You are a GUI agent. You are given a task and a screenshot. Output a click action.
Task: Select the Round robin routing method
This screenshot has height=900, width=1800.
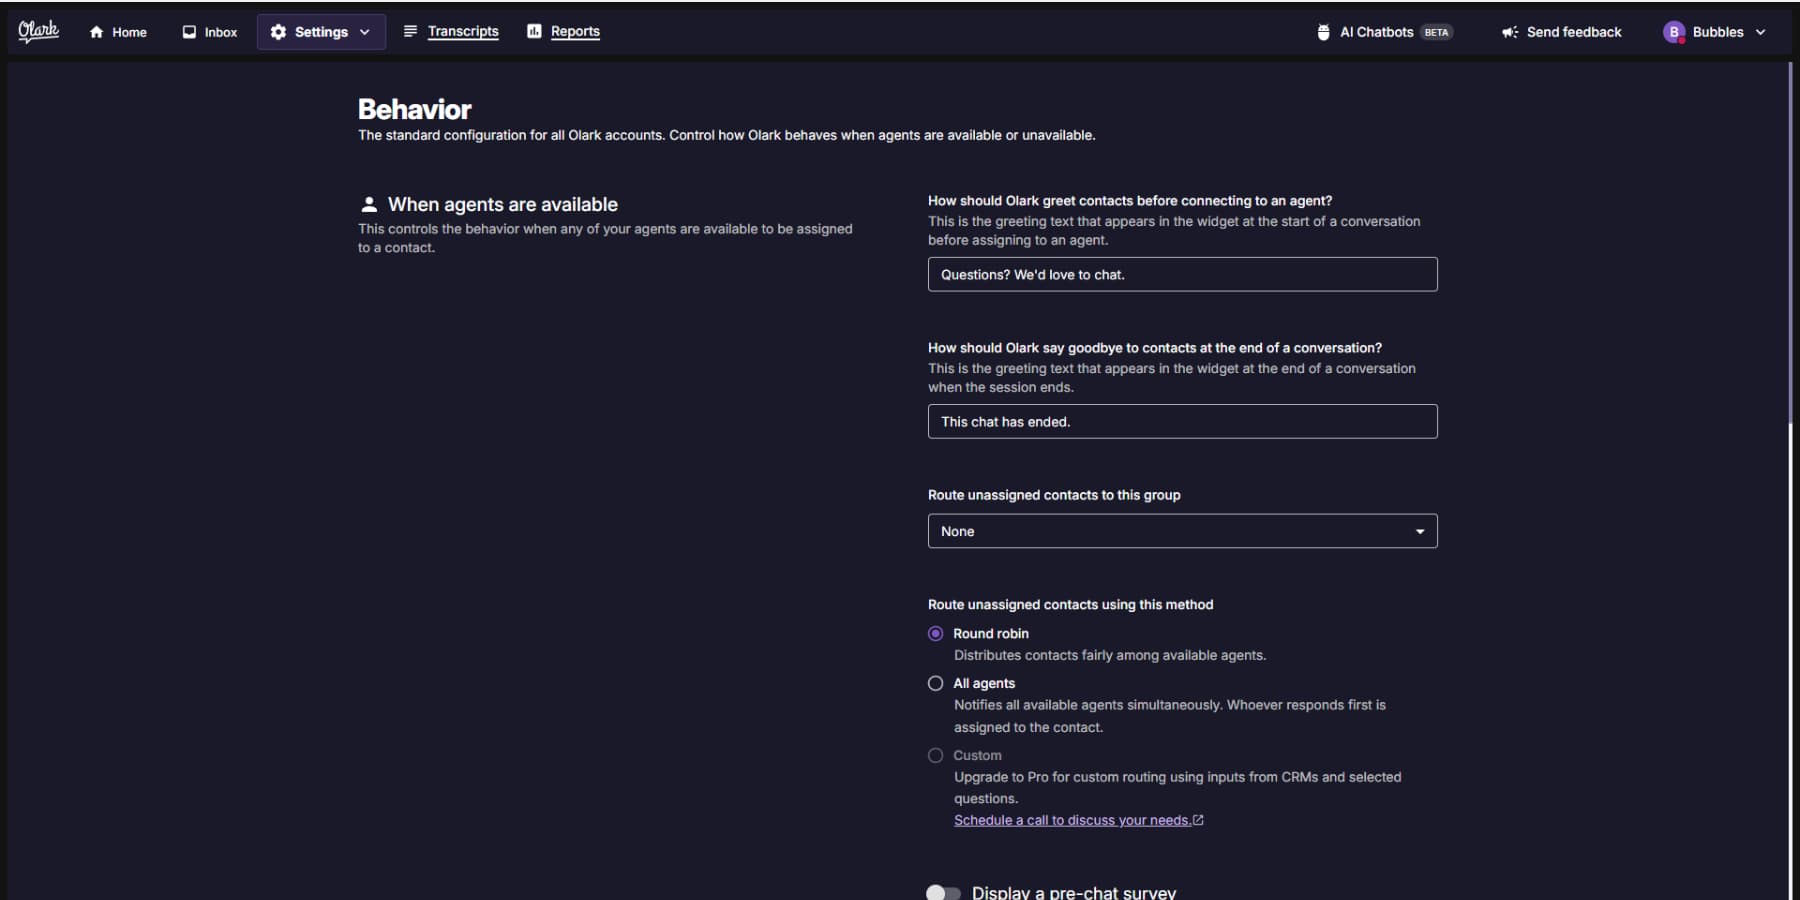(x=935, y=633)
